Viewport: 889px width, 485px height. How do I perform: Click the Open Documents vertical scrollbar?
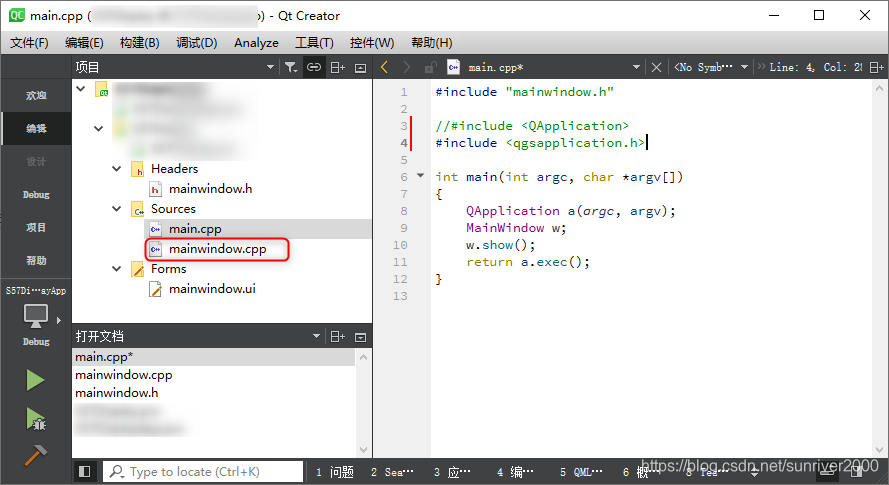(363, 403)
